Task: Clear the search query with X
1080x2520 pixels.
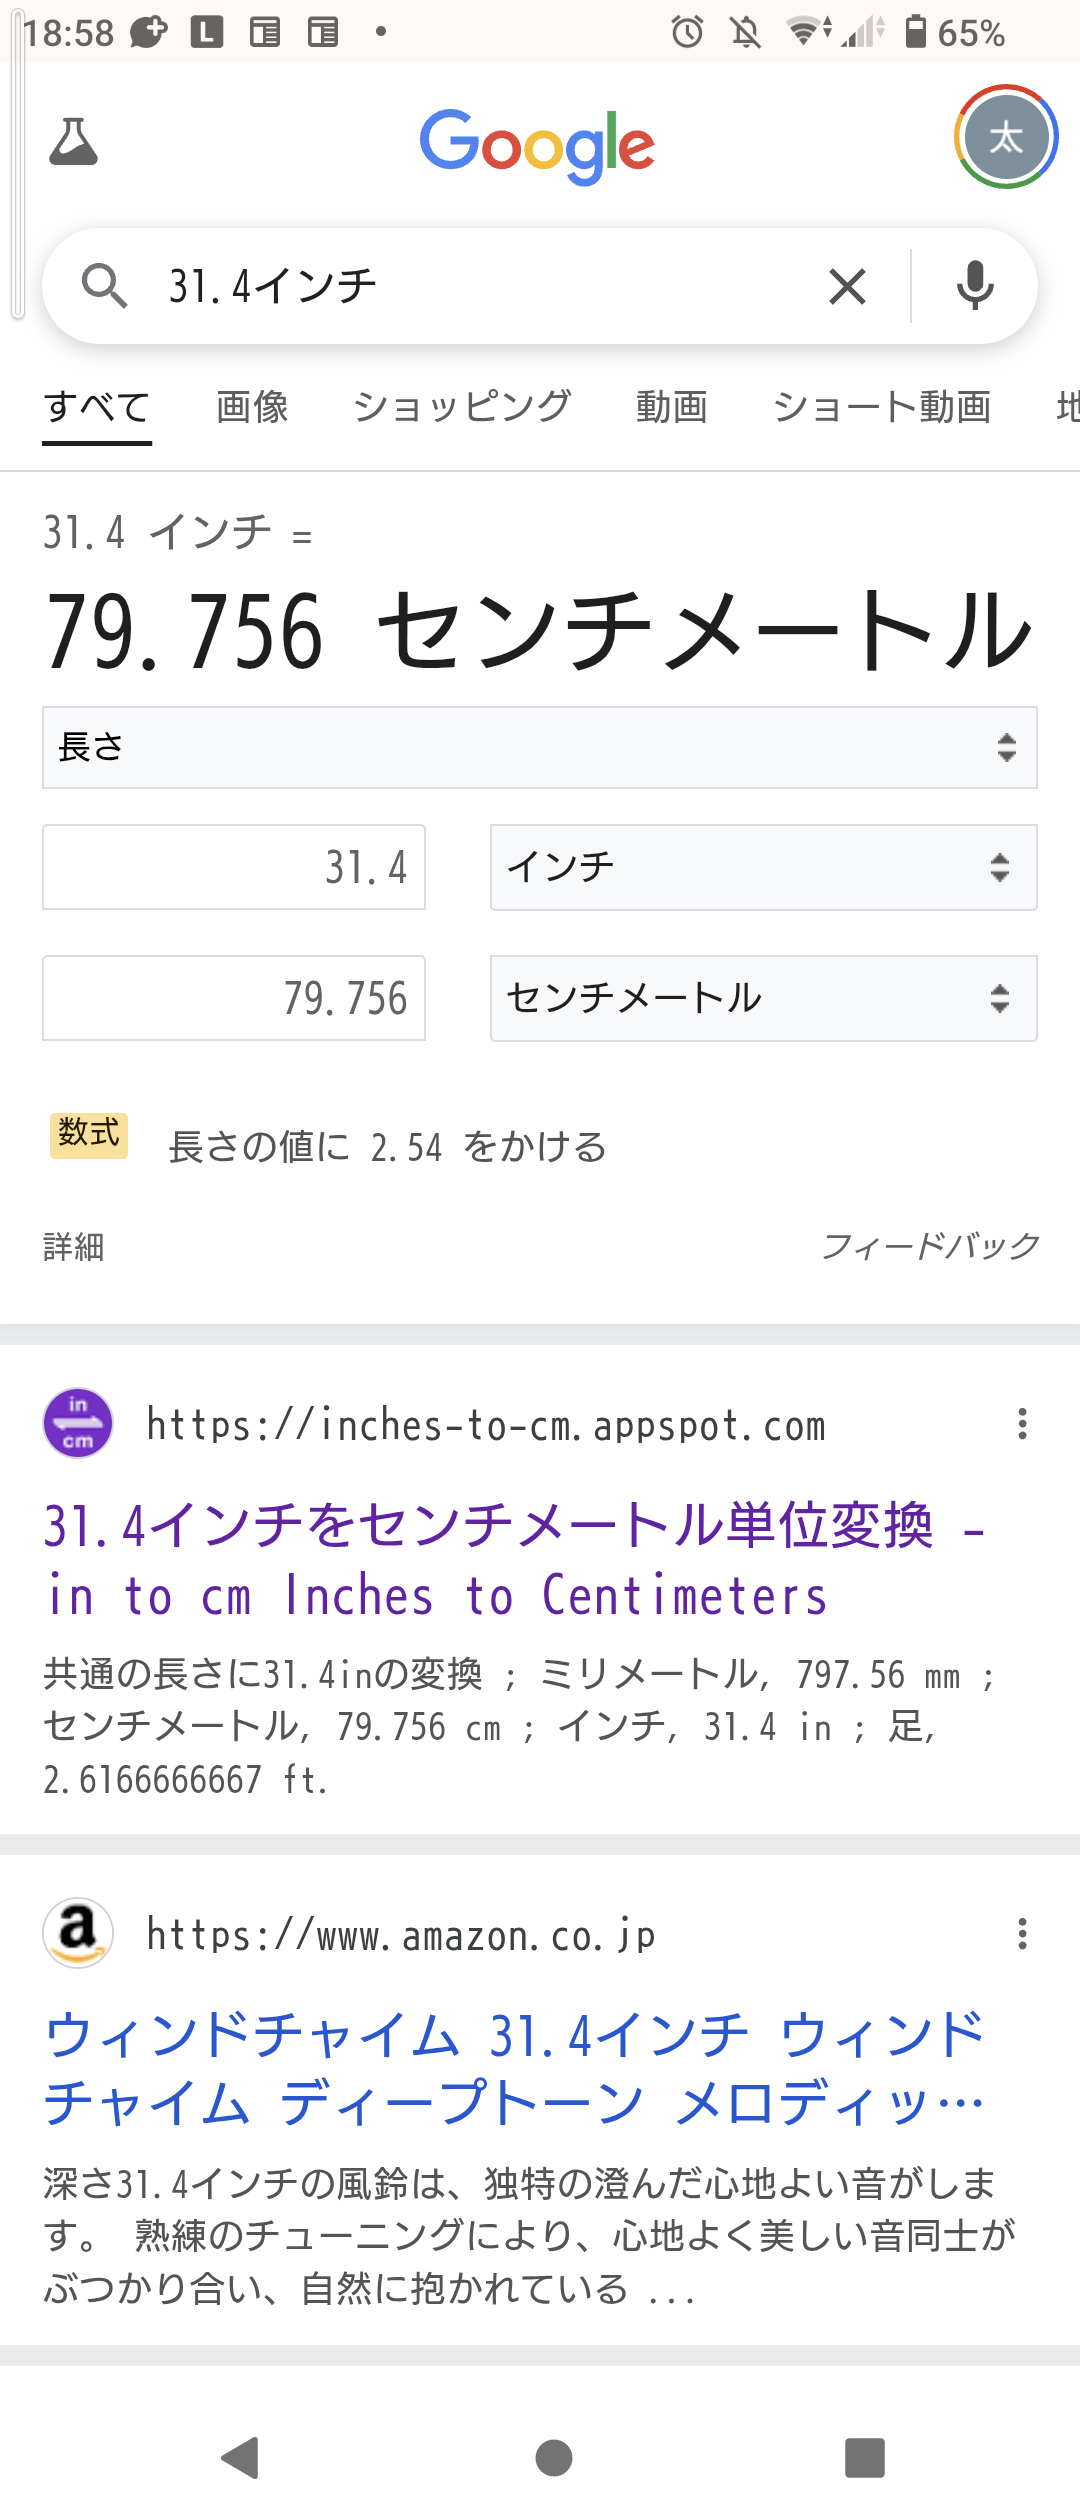Action: [x=847, y=287]
